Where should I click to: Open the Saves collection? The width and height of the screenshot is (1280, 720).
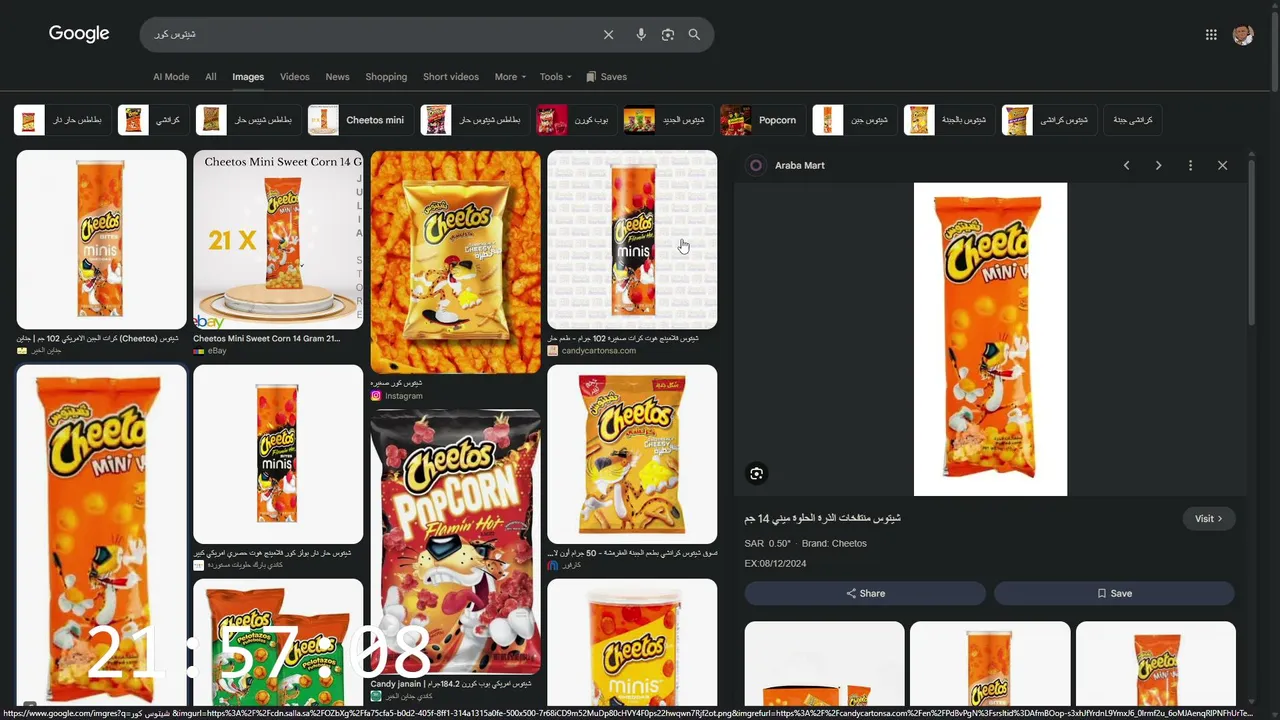coord(607,77)
